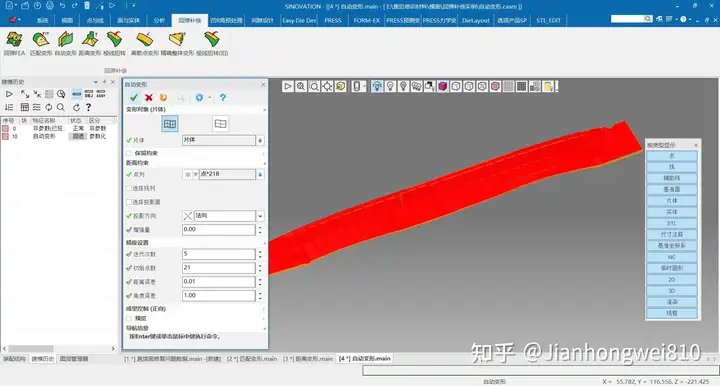Increase the 初始点数 value with stepper
This screenshot has height=386, width=720.
[x=260, y=265]
